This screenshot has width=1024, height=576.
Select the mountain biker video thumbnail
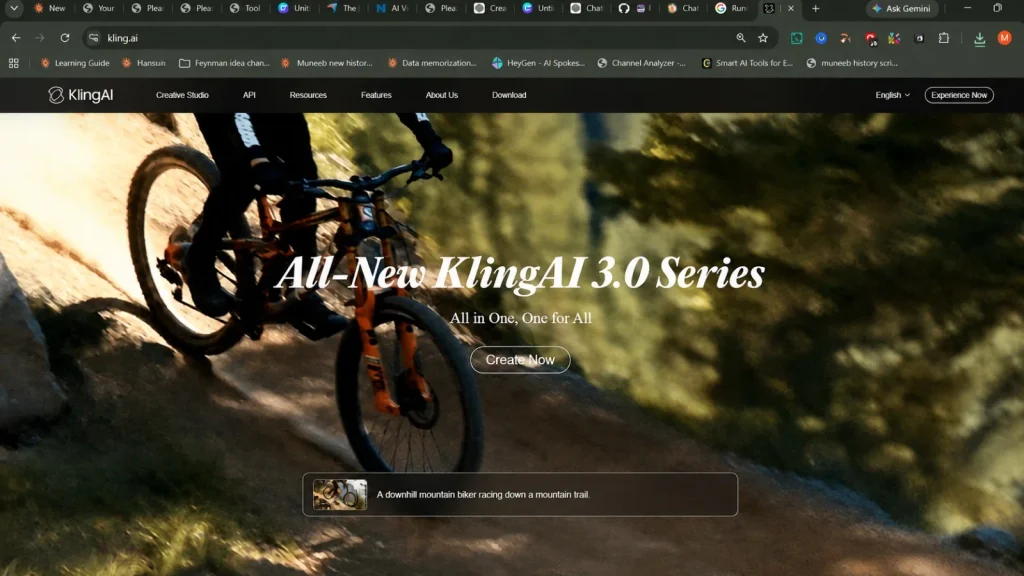(x=340, y=494)
